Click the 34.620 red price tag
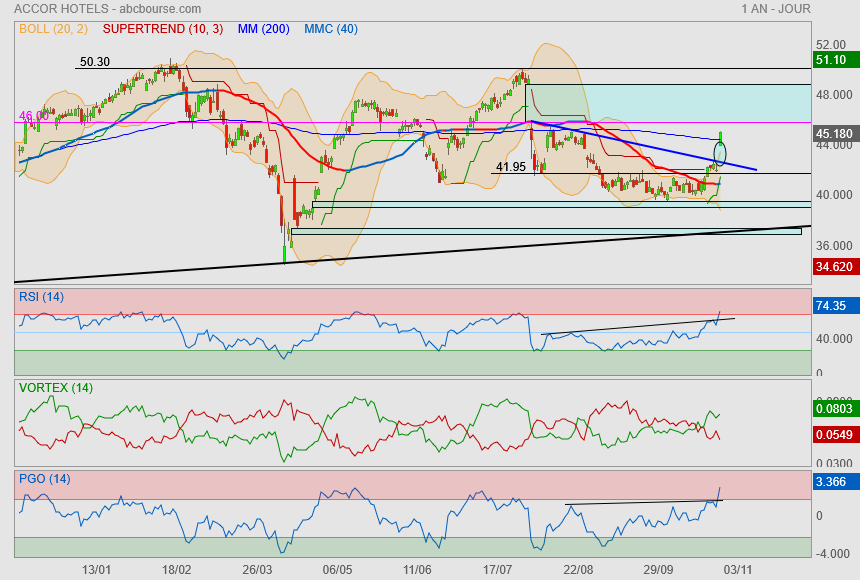 pos(834,267)
